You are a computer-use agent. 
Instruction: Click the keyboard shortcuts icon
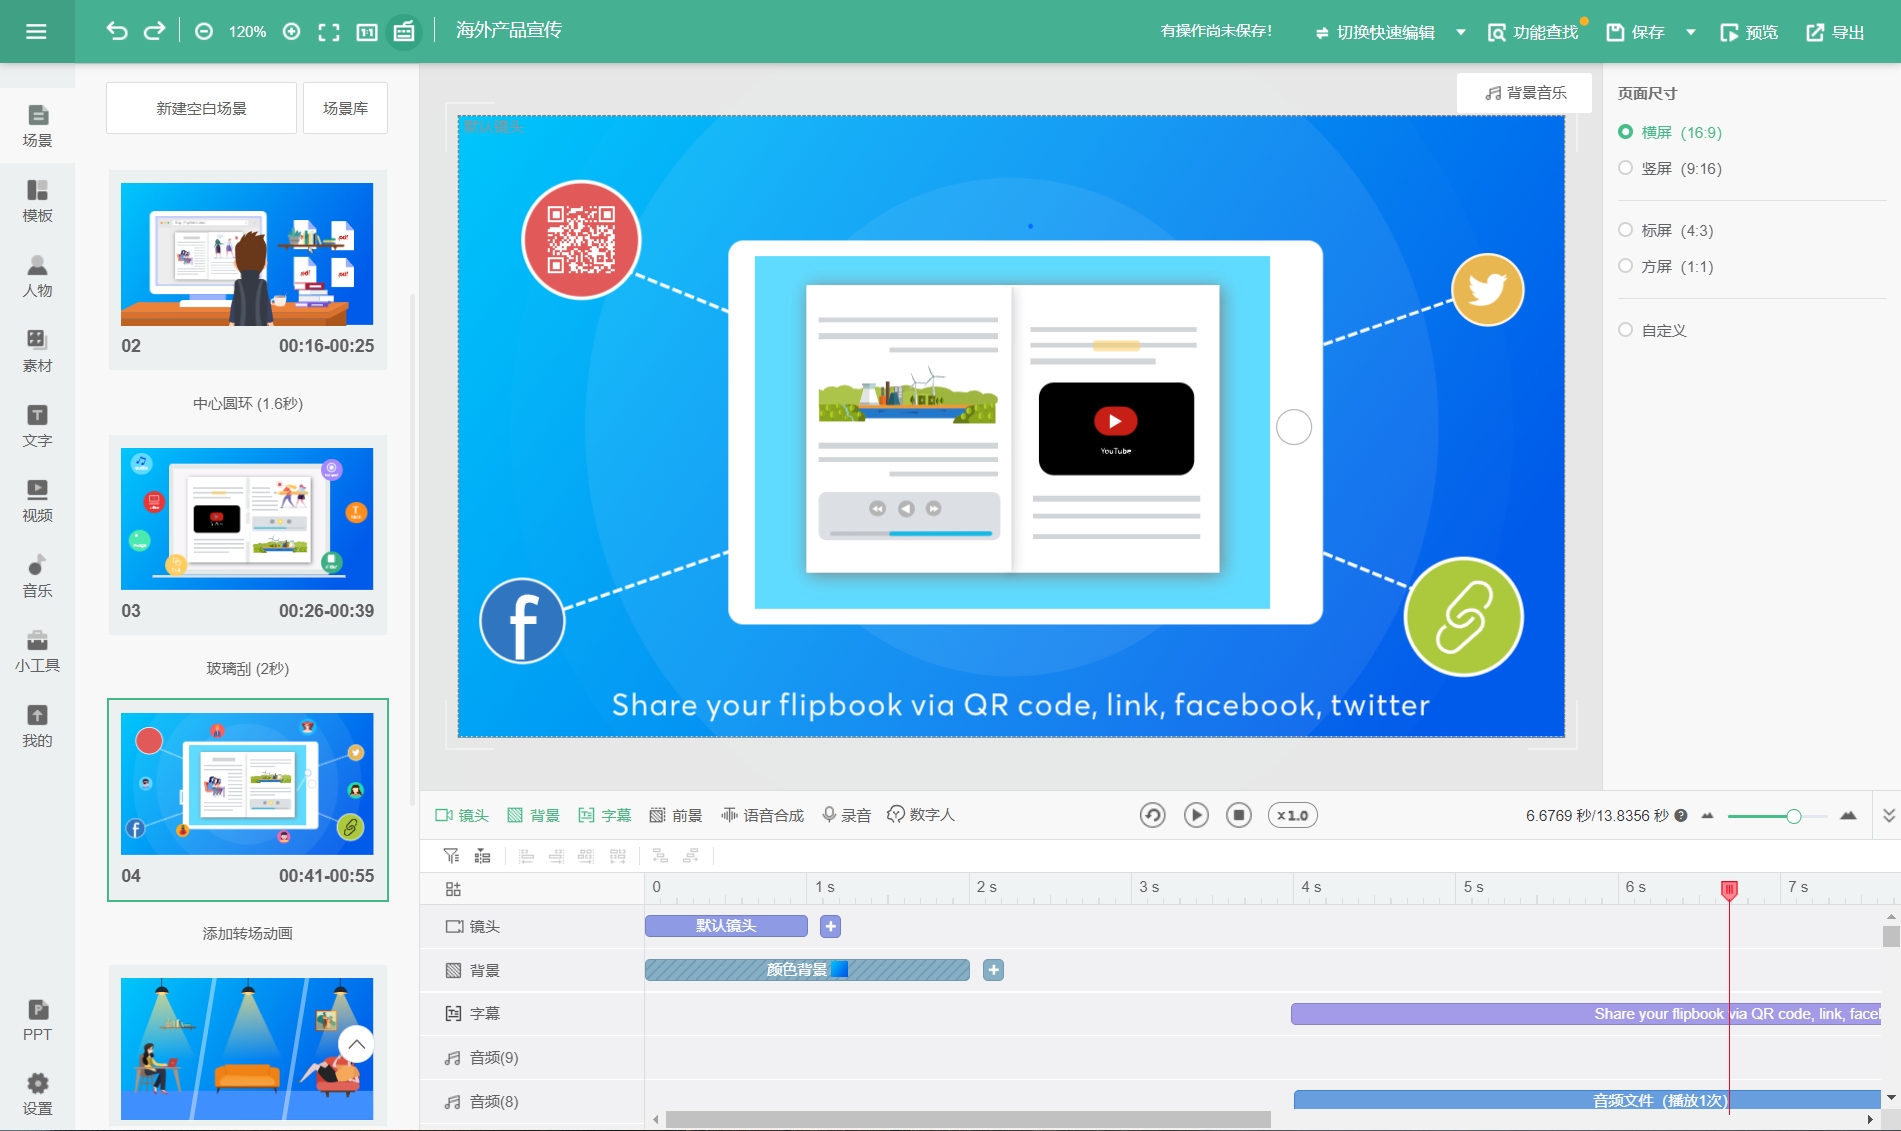[x=404, y=32]
